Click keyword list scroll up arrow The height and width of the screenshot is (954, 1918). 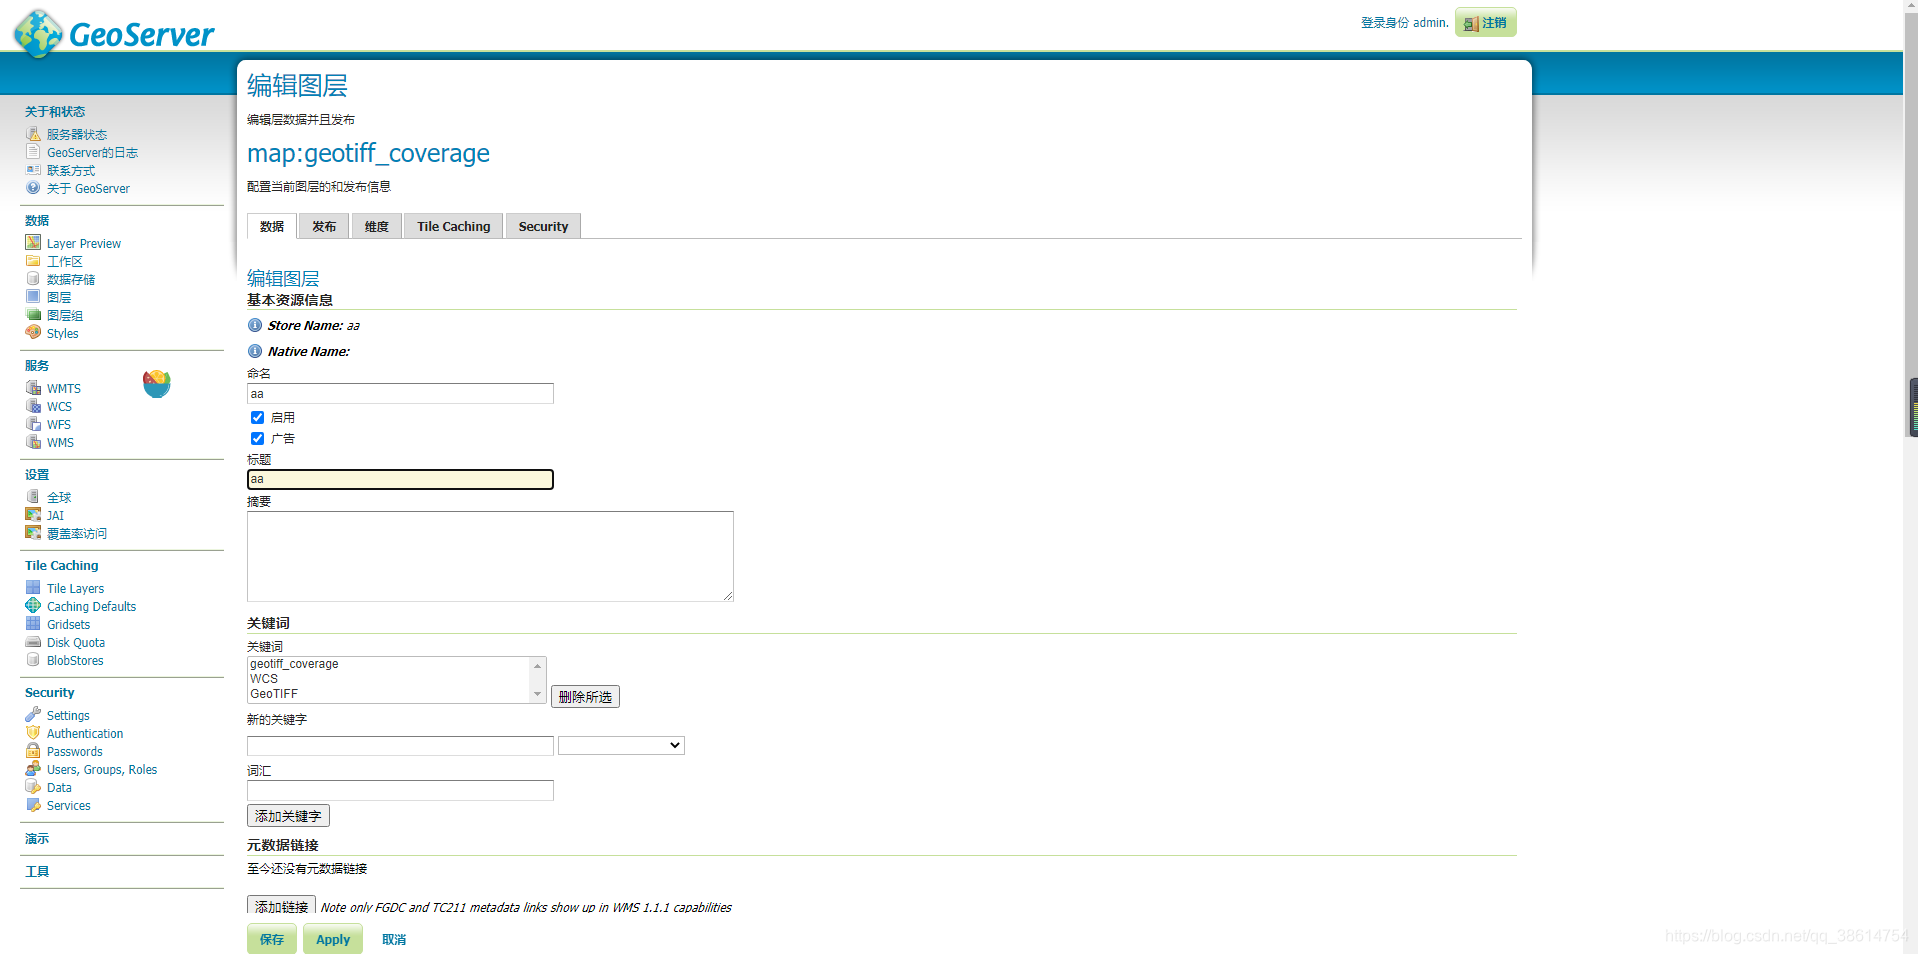[537, 665]
